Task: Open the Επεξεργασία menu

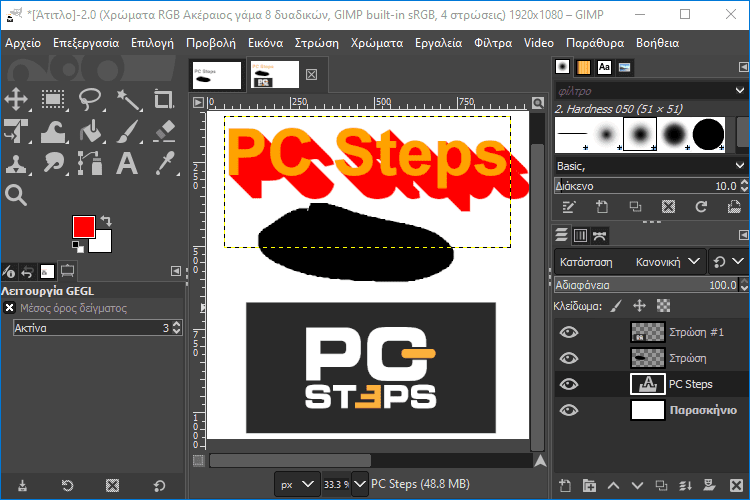Action: pos(86,43)
